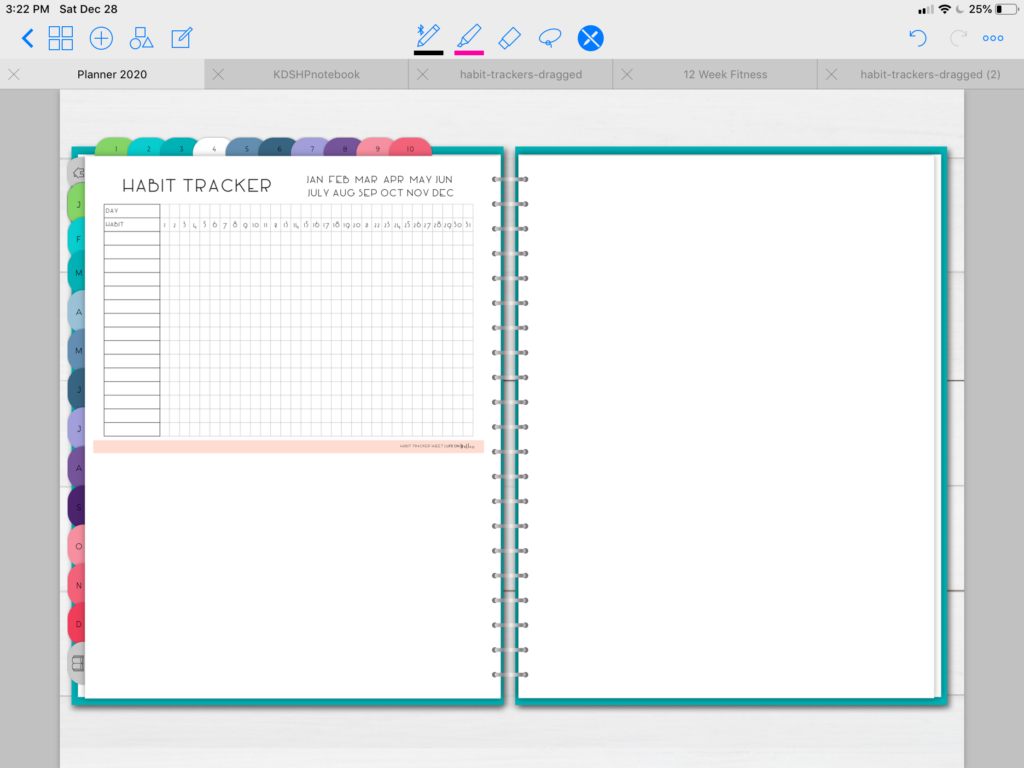Jump to numbered divider tab 5

click(246, 148)
